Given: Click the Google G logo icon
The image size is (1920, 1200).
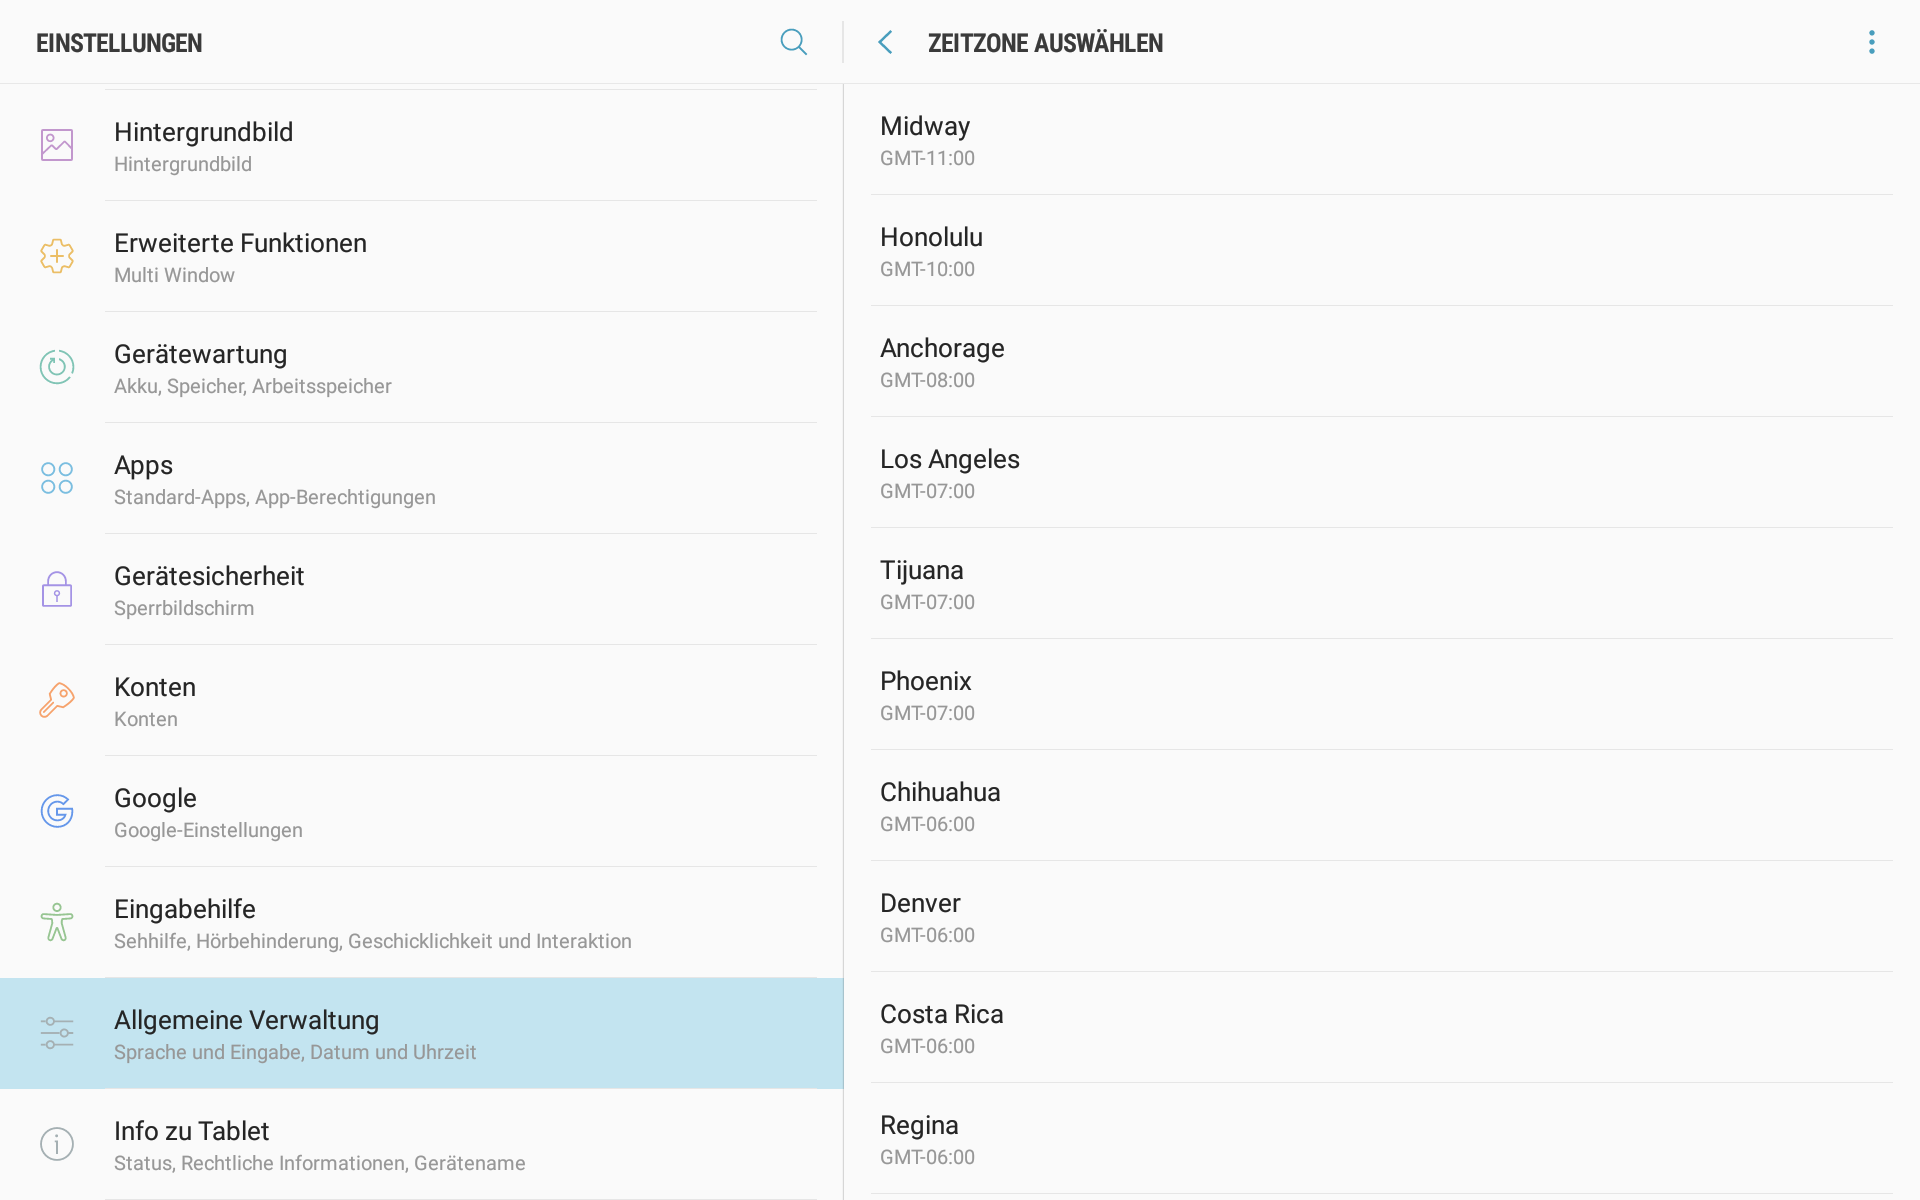Looking at the screenshot, I should (57, 811).
